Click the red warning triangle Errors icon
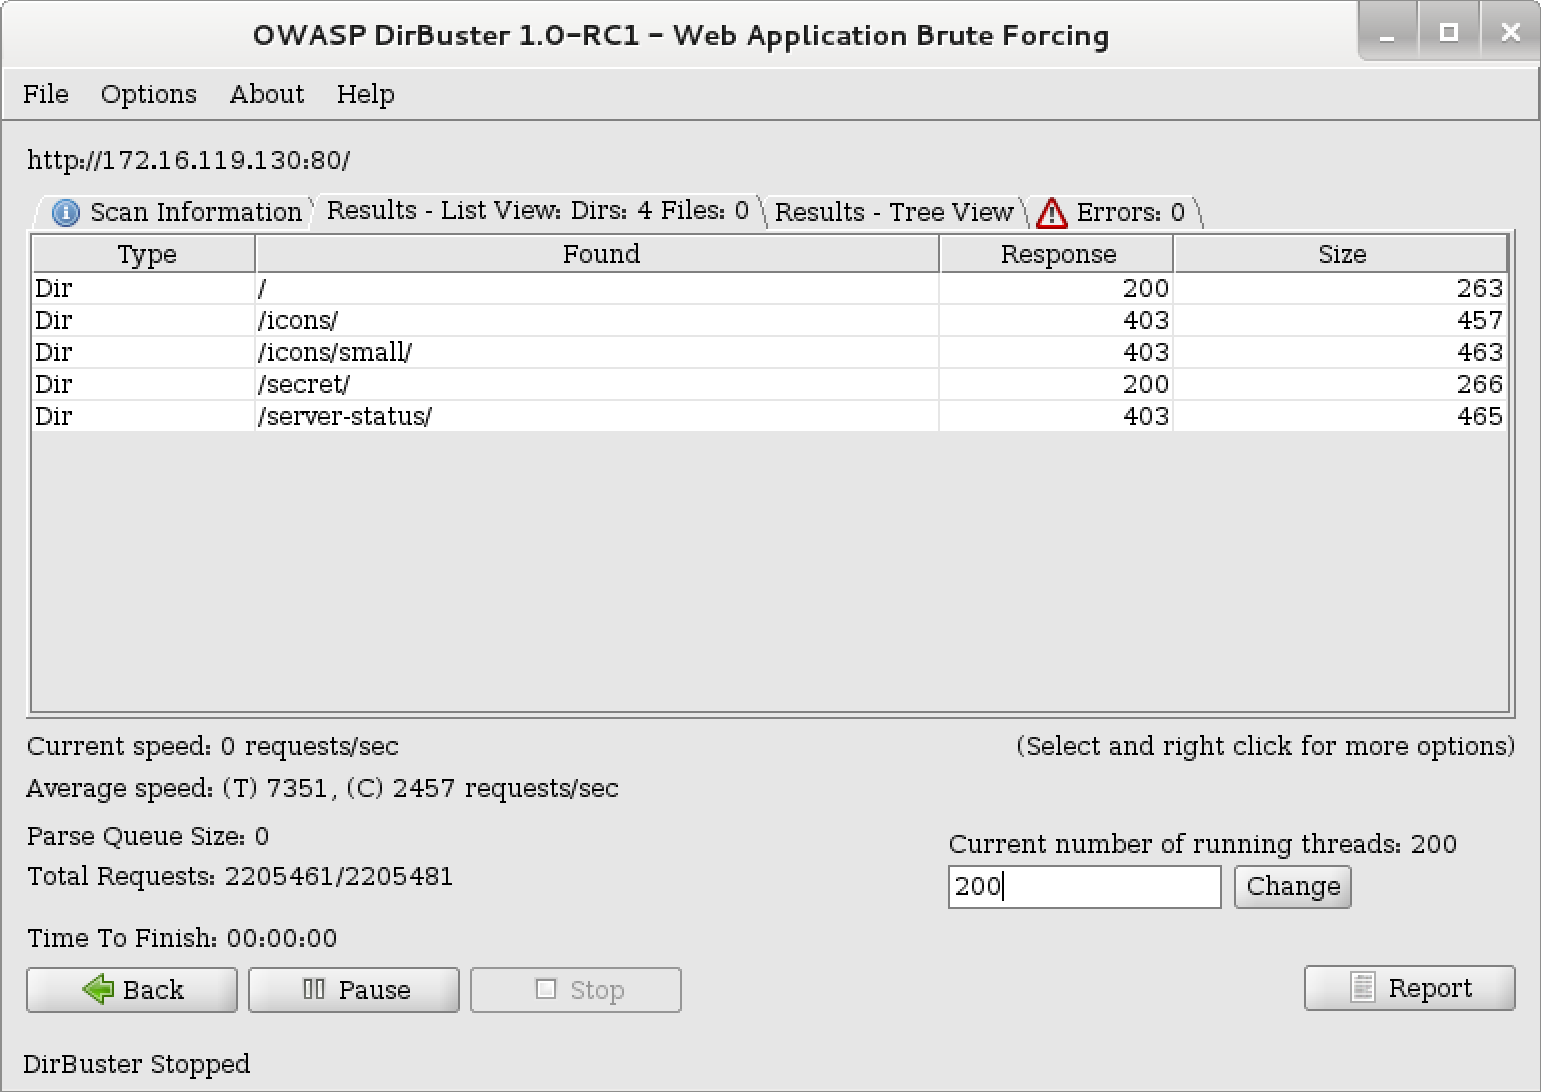The width and height of the screenshot is (1541, 1092). (x=1051, y=213)
